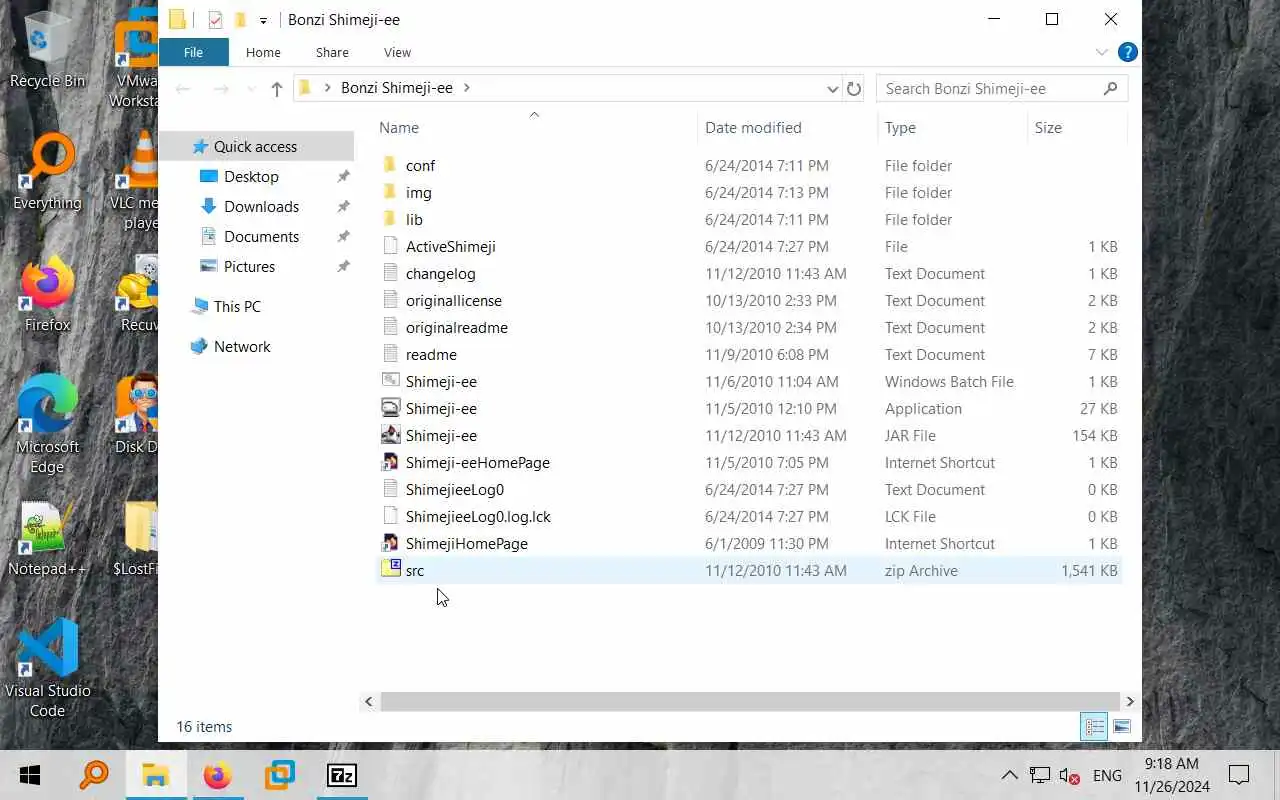1280x800 pixels.
Task: Open the Share ribbon tab
Action: (332, 52)
